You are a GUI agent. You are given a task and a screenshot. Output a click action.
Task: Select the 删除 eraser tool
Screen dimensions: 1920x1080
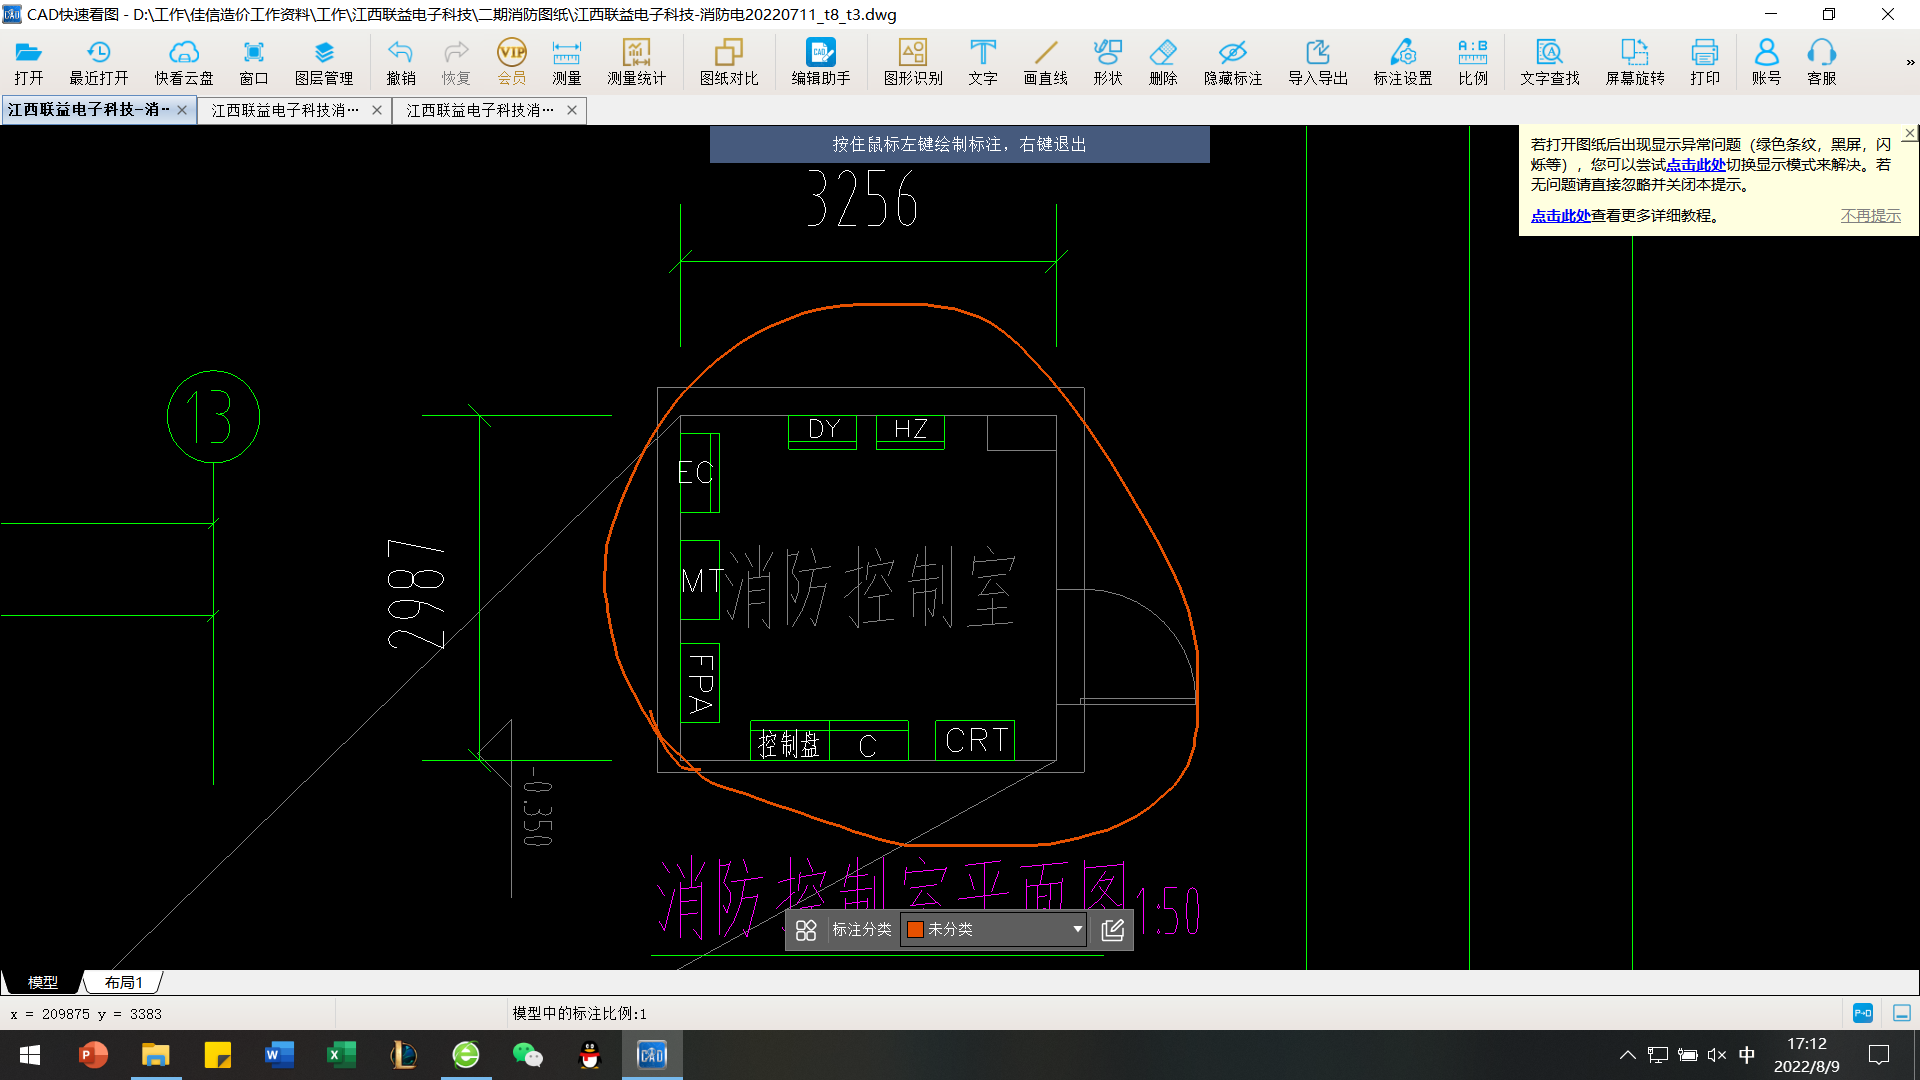point(1163,62)
